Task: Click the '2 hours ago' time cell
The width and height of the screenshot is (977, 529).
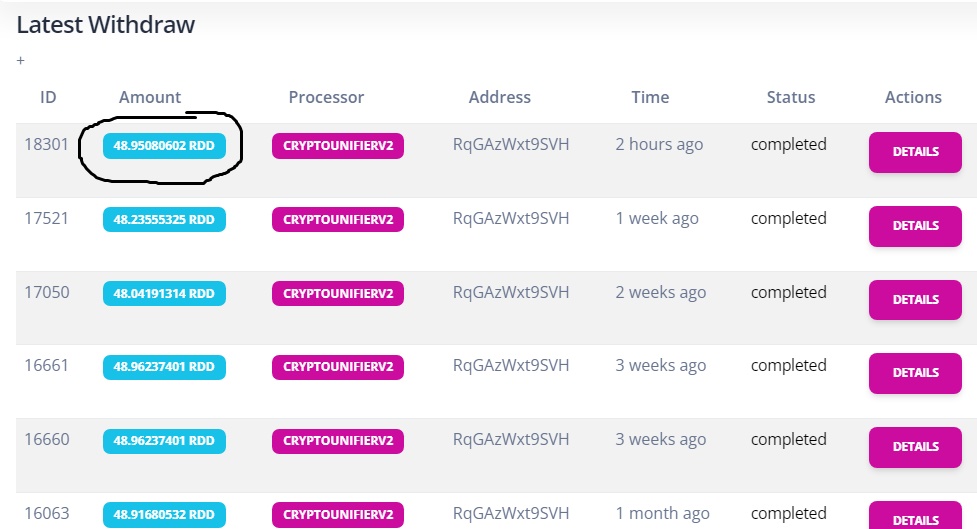Action: (659, 145)
